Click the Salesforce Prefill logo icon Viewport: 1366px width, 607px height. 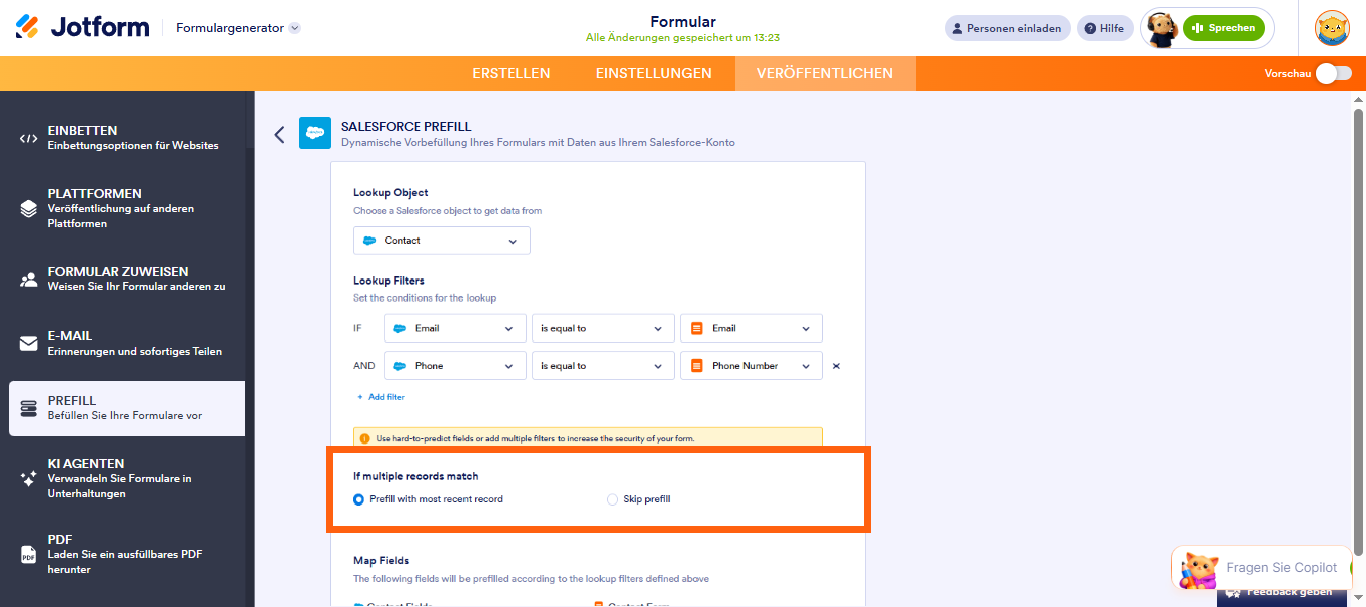[x=315, y=133]
